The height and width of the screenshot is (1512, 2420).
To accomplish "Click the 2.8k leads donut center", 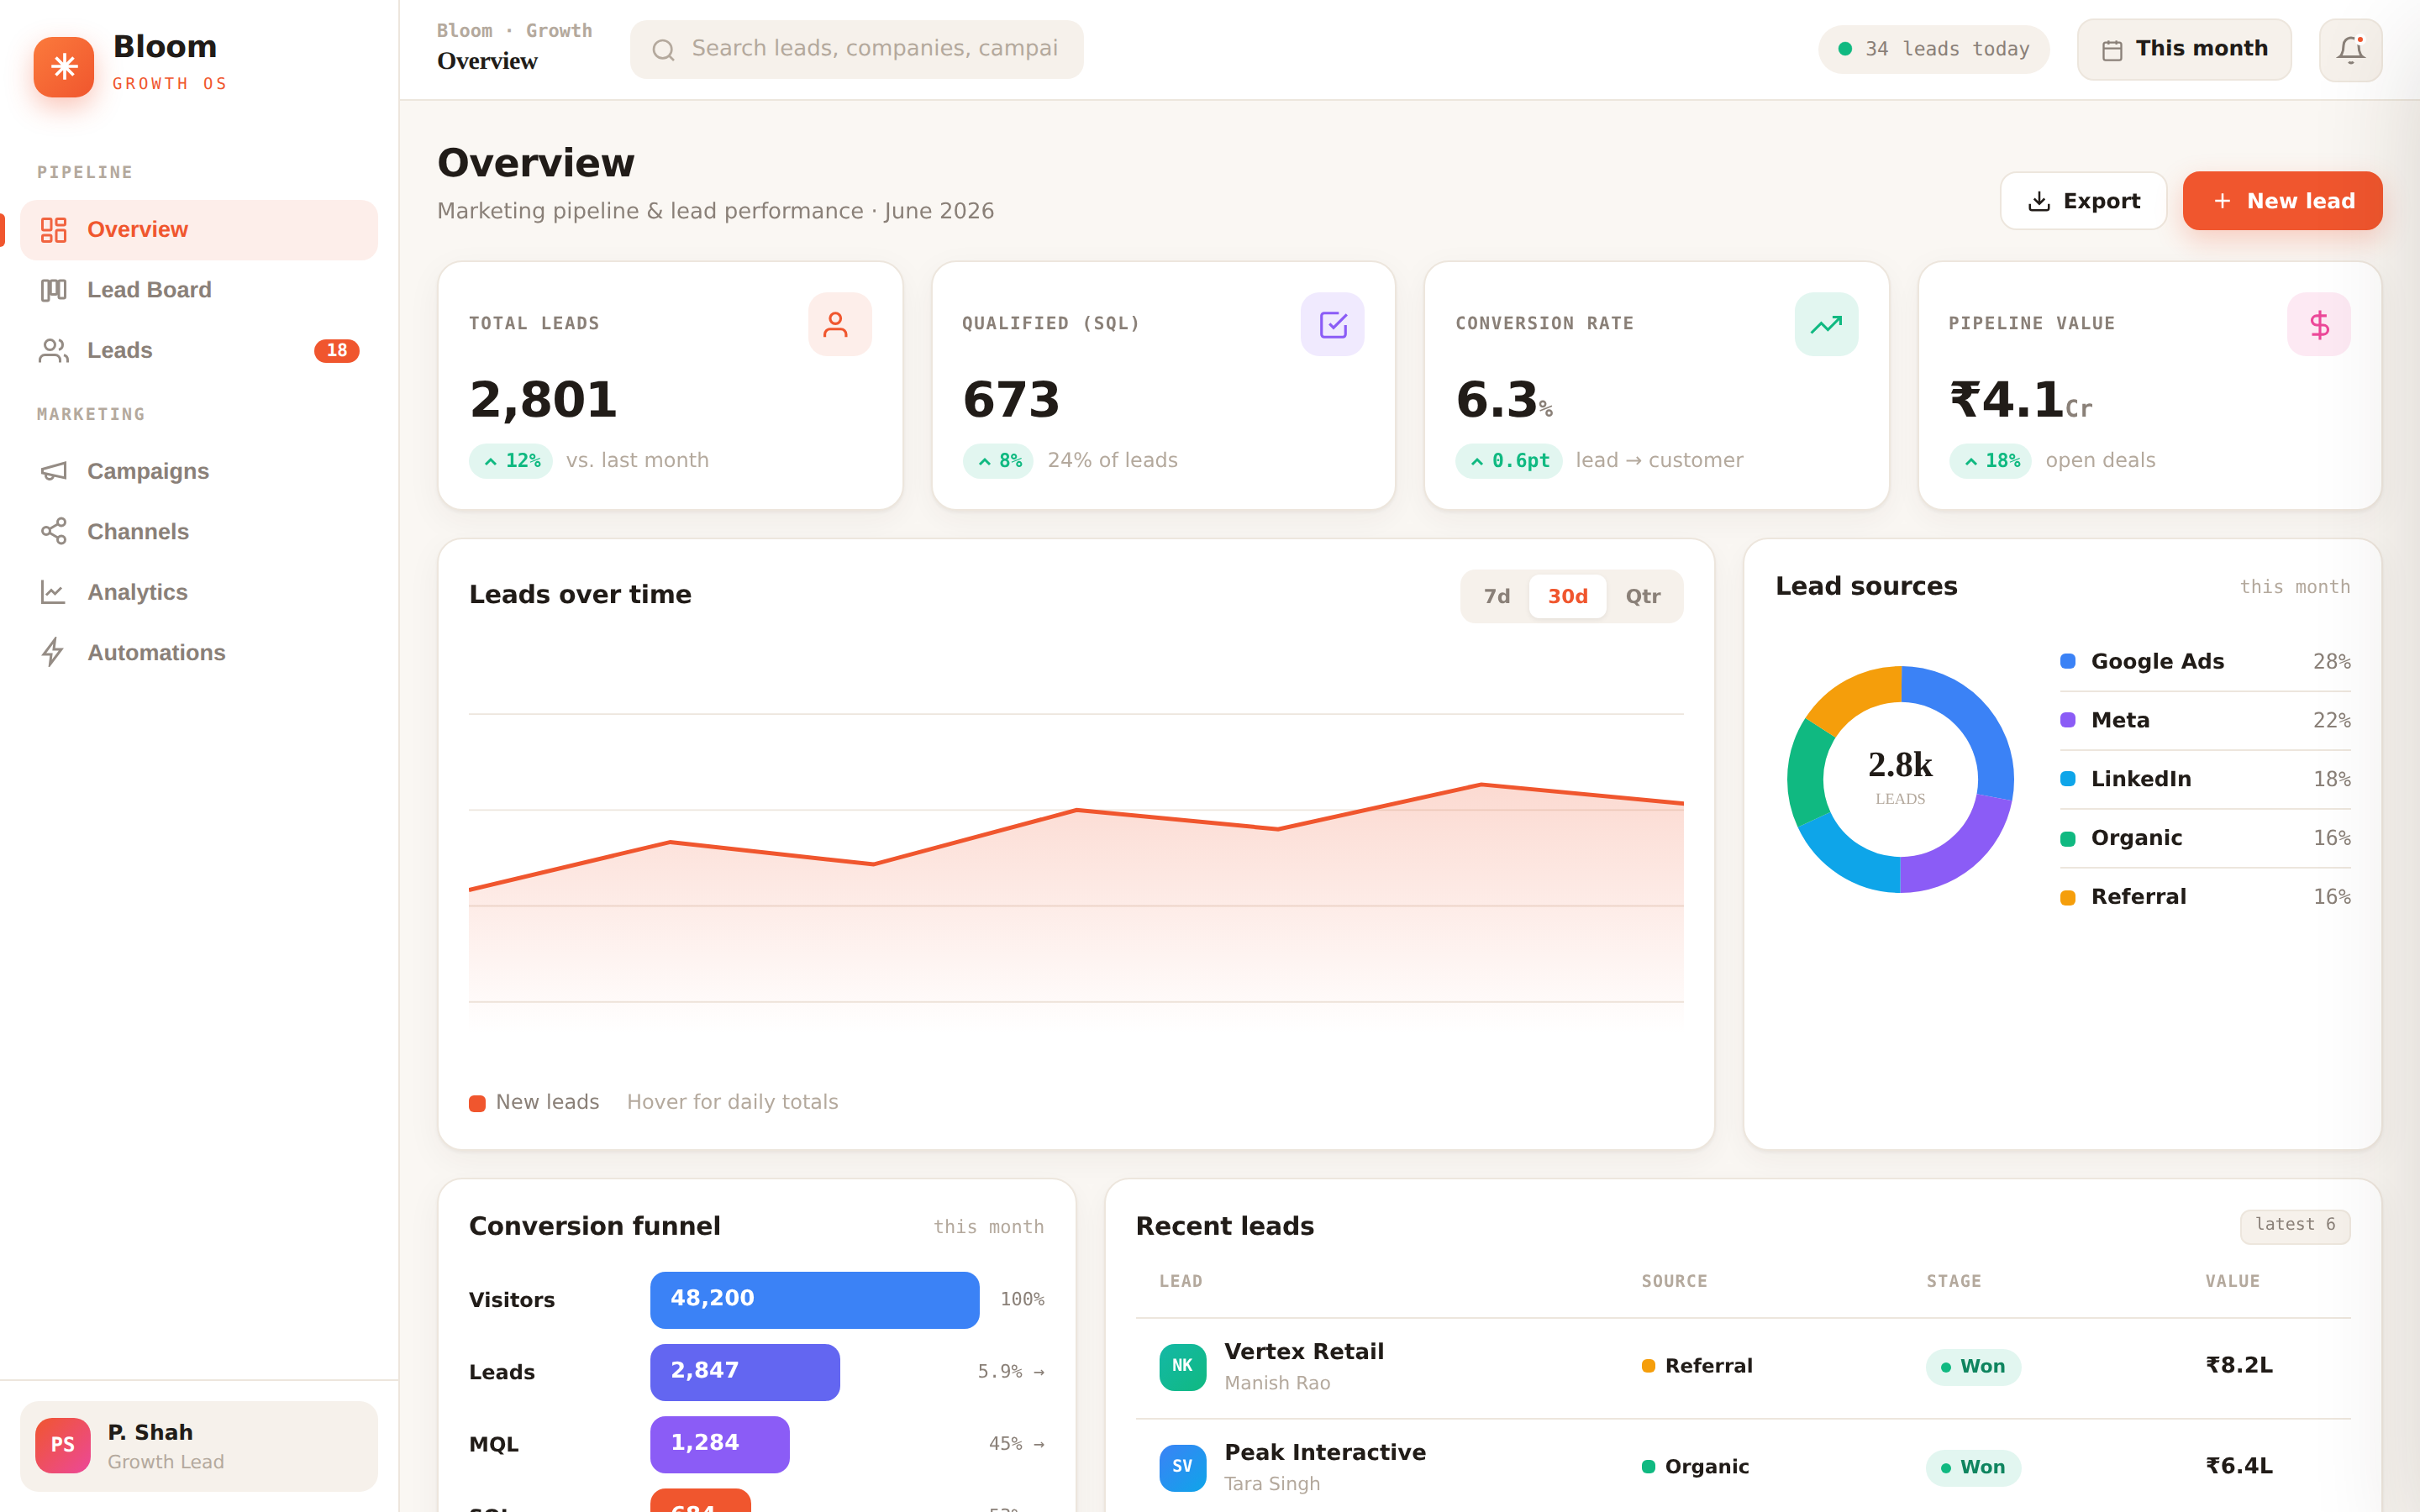I will (x=1900, y=777).
